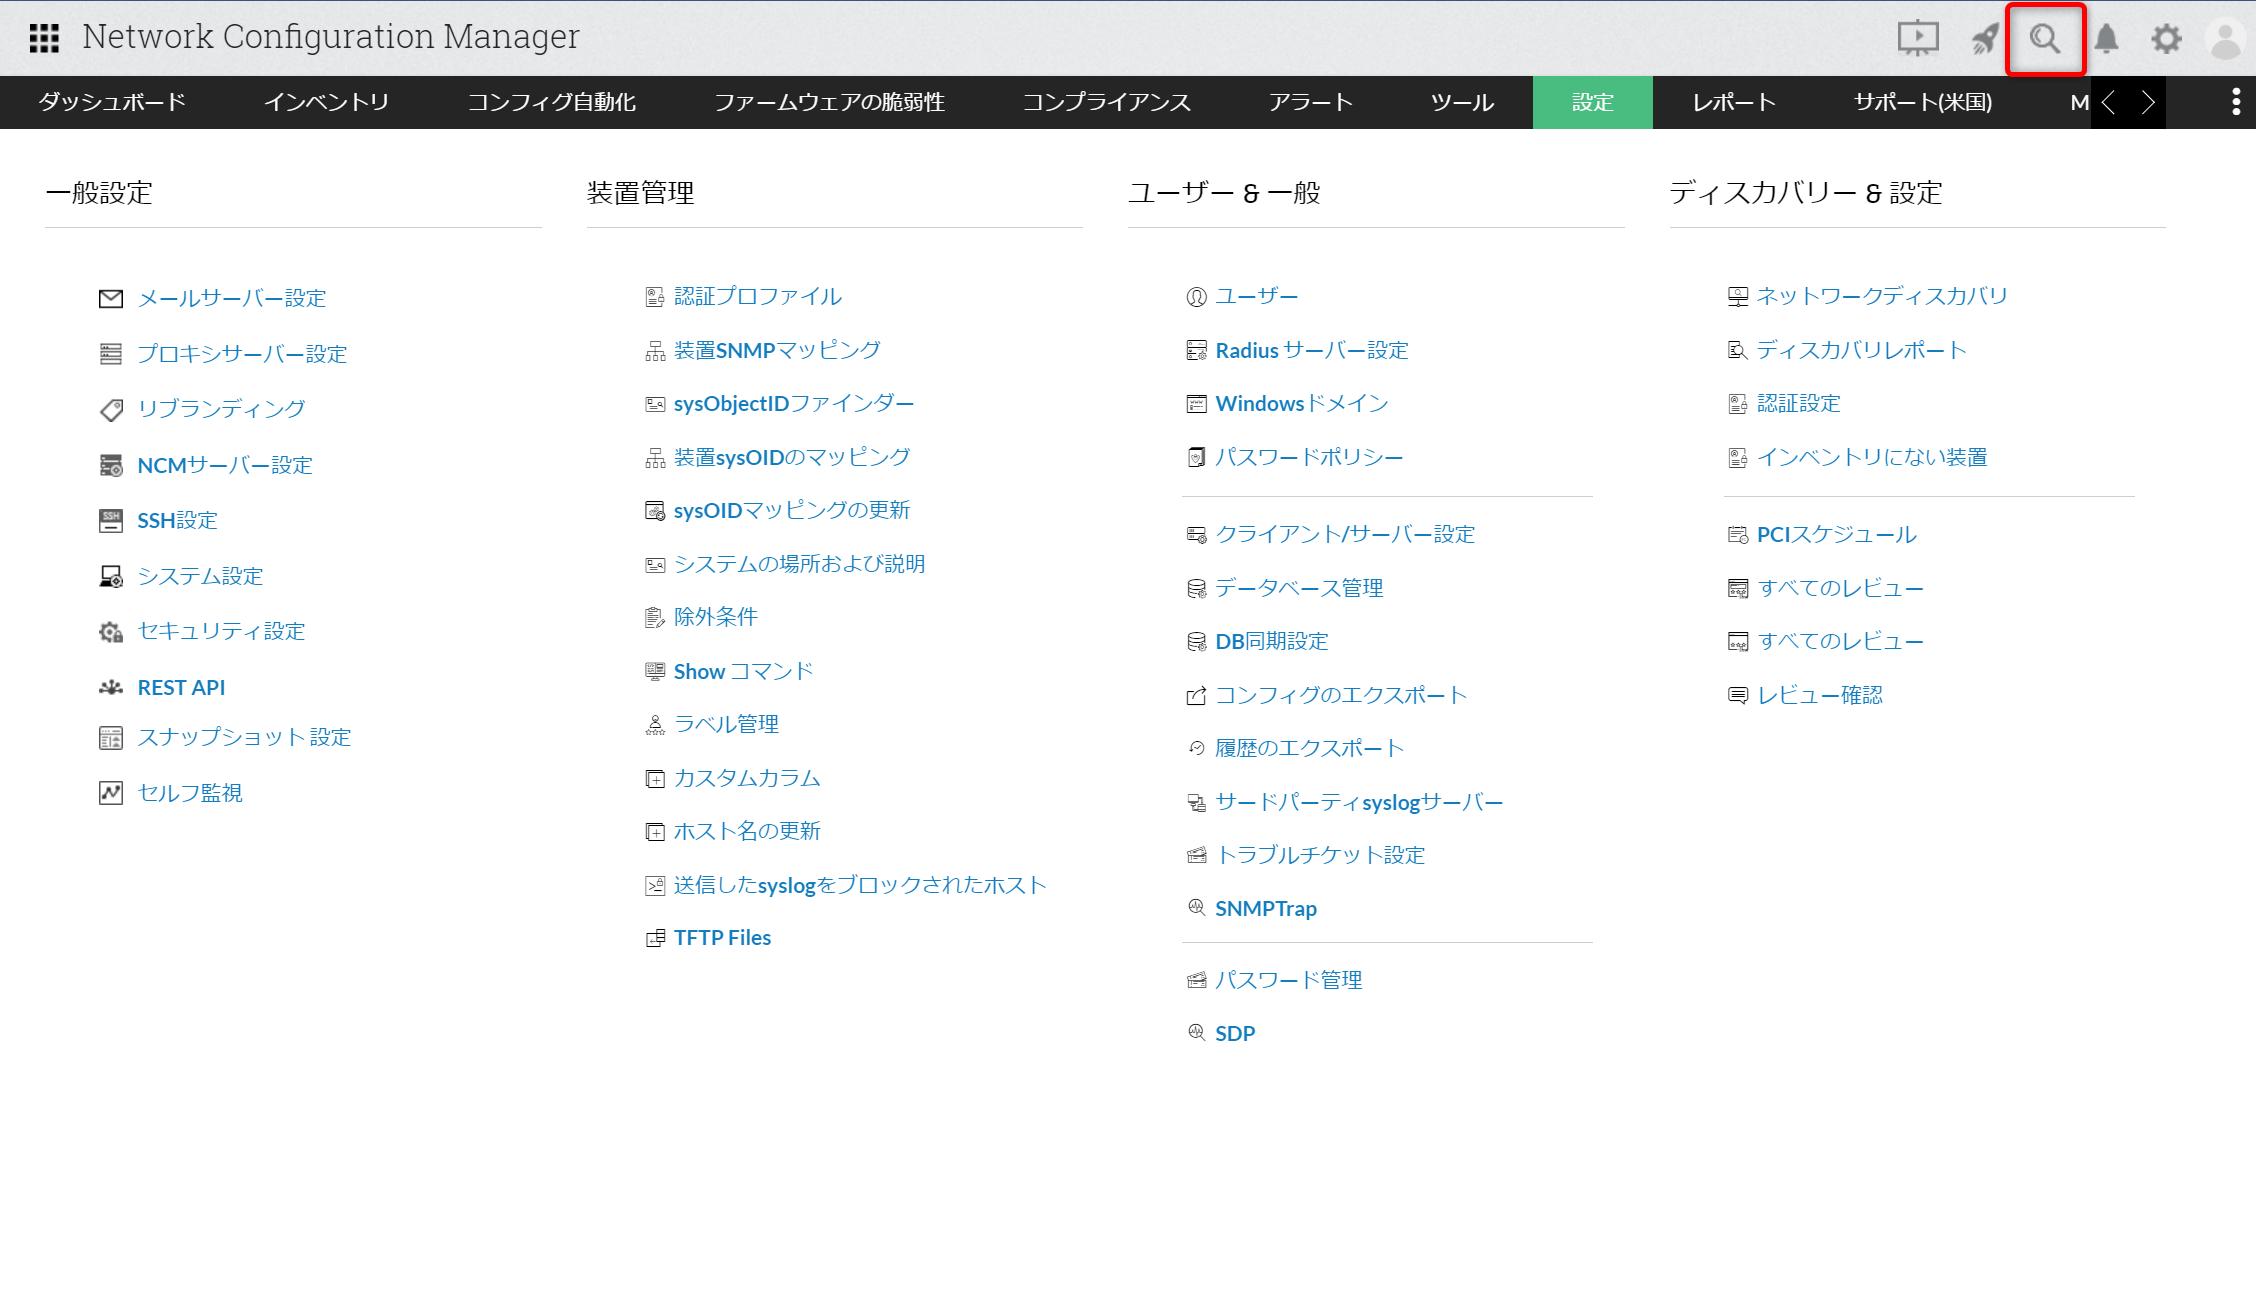The height and width of the screenshot is (1290, 2256).
Task: Click the chart icon beside セルフ監視
Action: click(x=111, y=793)
